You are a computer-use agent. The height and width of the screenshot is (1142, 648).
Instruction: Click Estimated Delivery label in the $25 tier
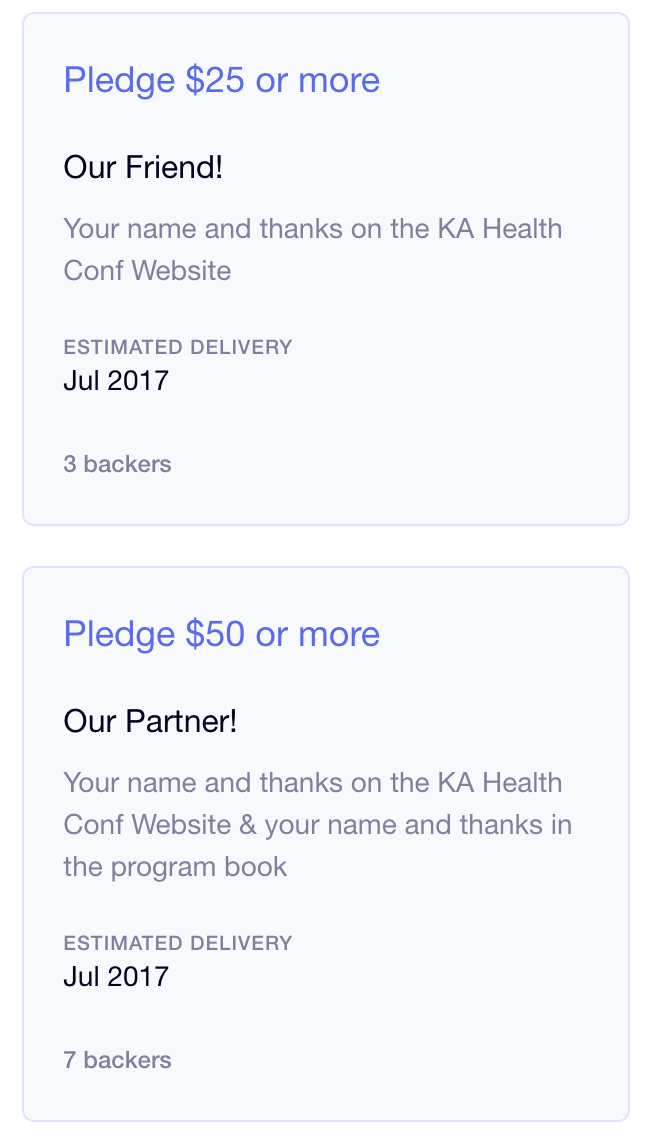(177, 347)
